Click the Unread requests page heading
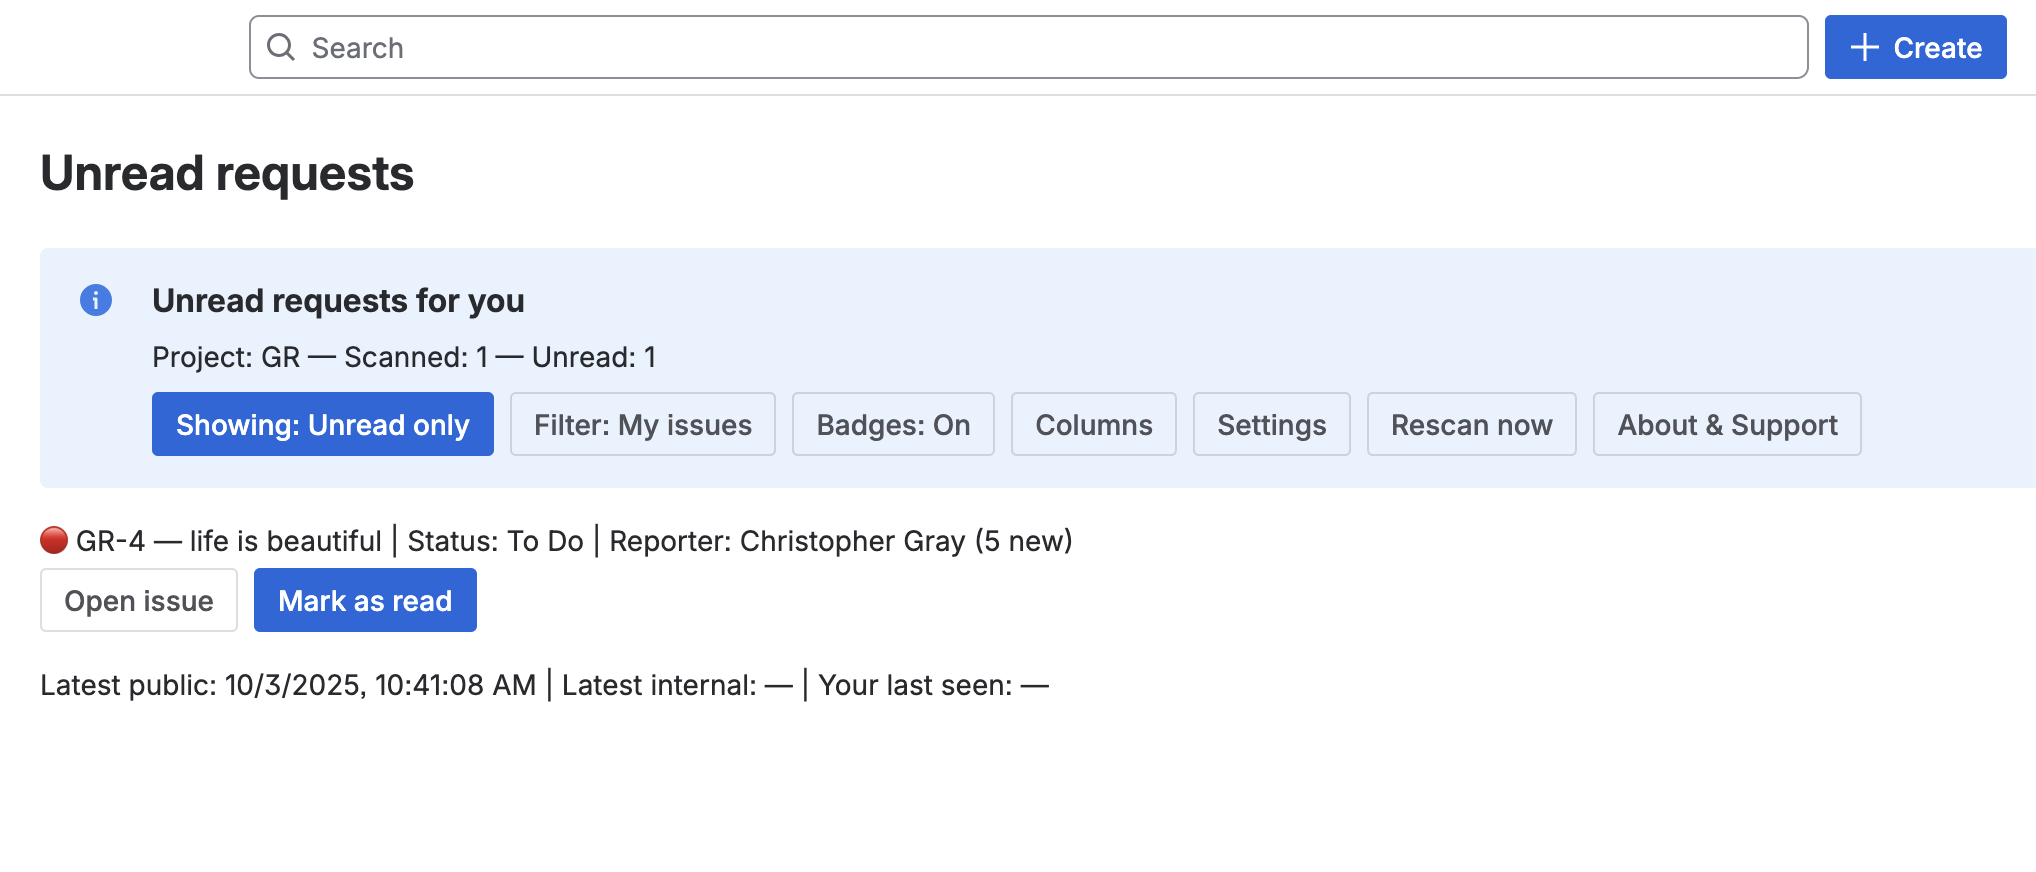This screenshot has width=2036, height=872. 227,173
